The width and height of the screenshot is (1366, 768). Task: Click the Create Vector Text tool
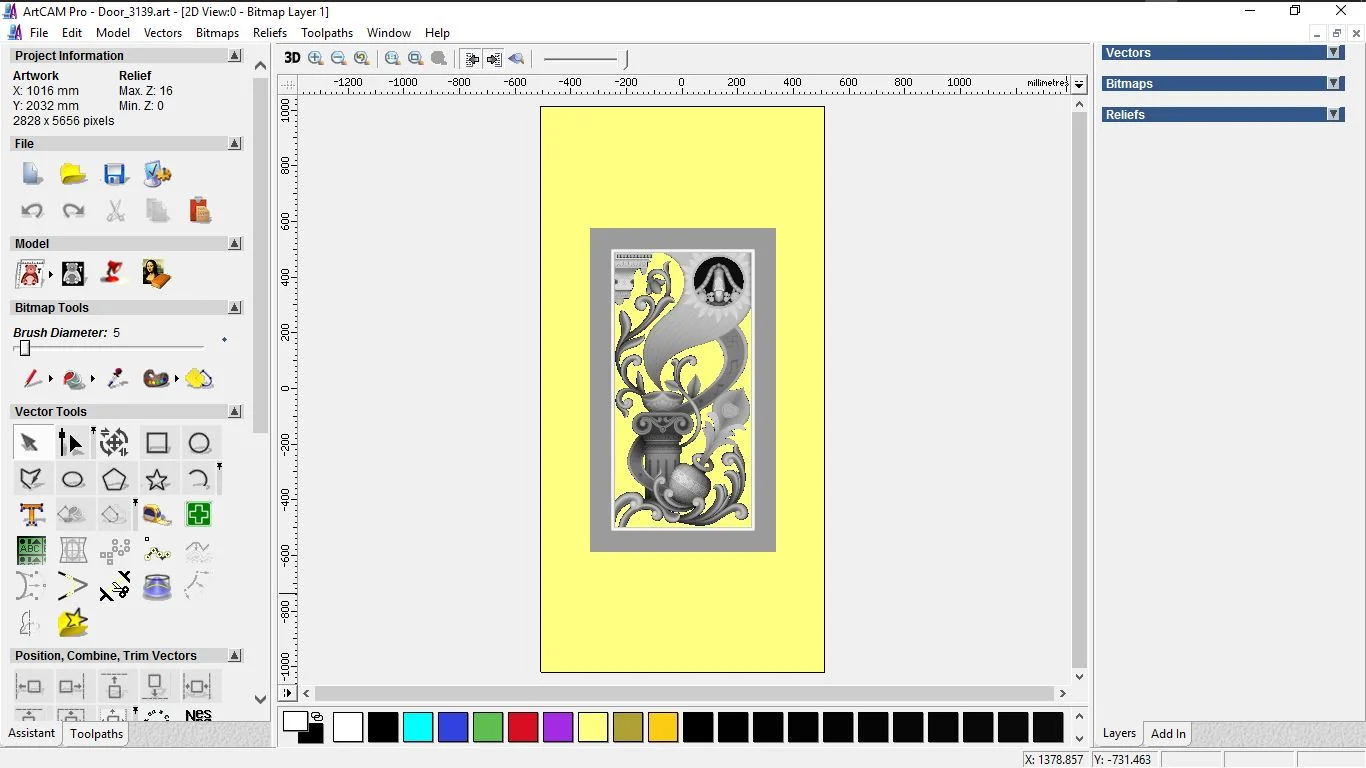(x=31, y=515)
